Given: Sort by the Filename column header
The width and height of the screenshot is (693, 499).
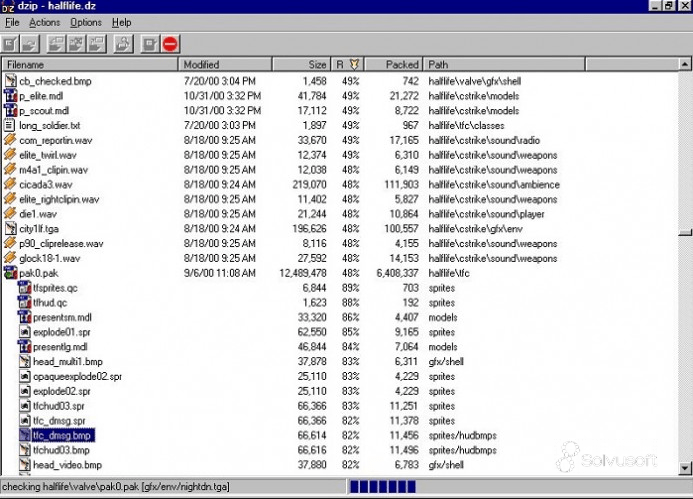Looking at the screenshot, I should point(90,65).
